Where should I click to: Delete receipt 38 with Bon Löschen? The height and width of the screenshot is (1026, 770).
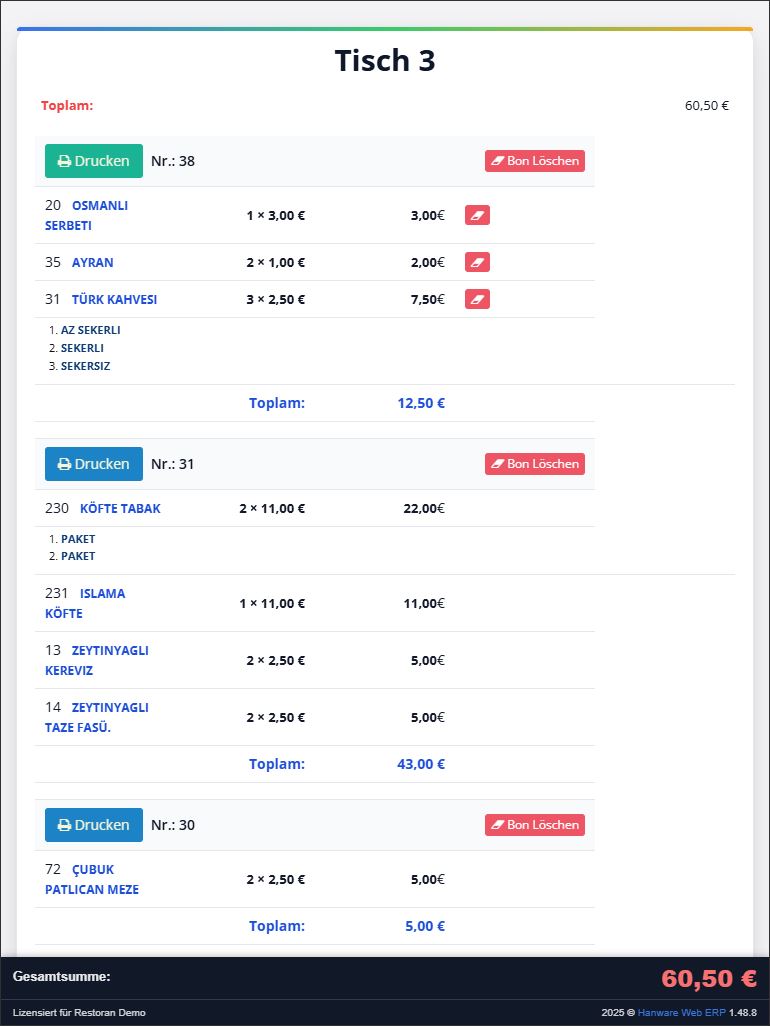535,161
